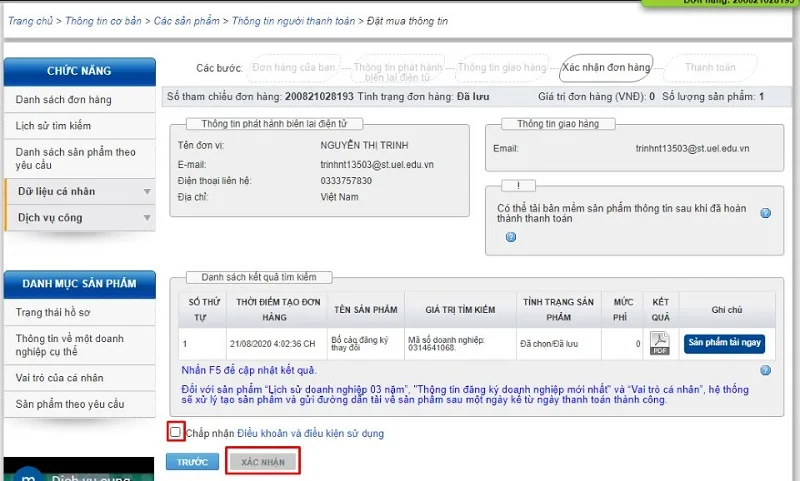This screenshot has width=800, height=481.
Task: Select step Thanh toán
Action: (710, 67)
